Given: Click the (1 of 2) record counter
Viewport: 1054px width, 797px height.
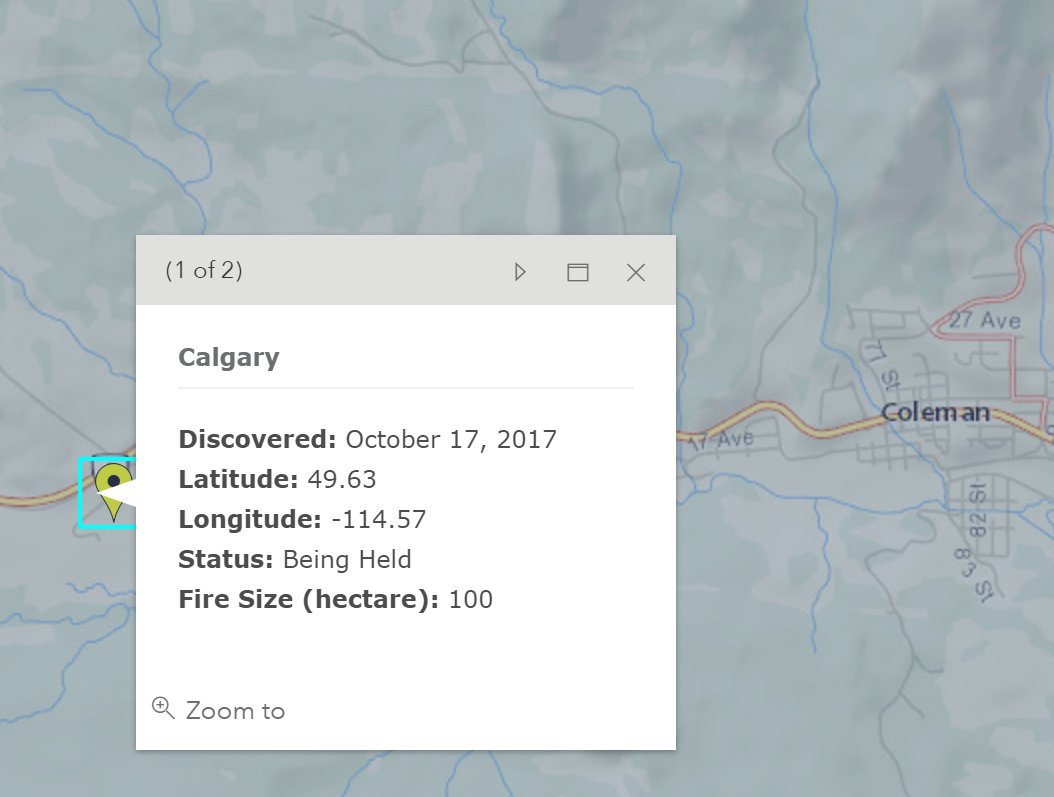Looking at the screenshot, I should [203, 270].
